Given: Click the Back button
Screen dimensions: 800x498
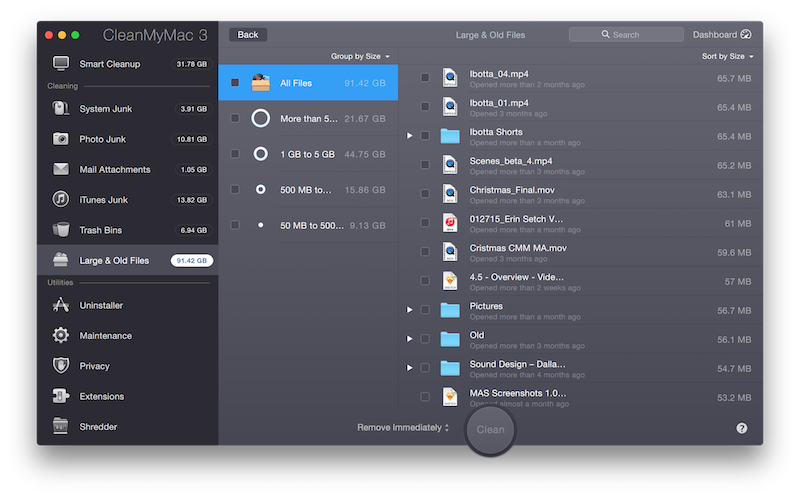Looking at the screenshot, I should click(247, 35).
